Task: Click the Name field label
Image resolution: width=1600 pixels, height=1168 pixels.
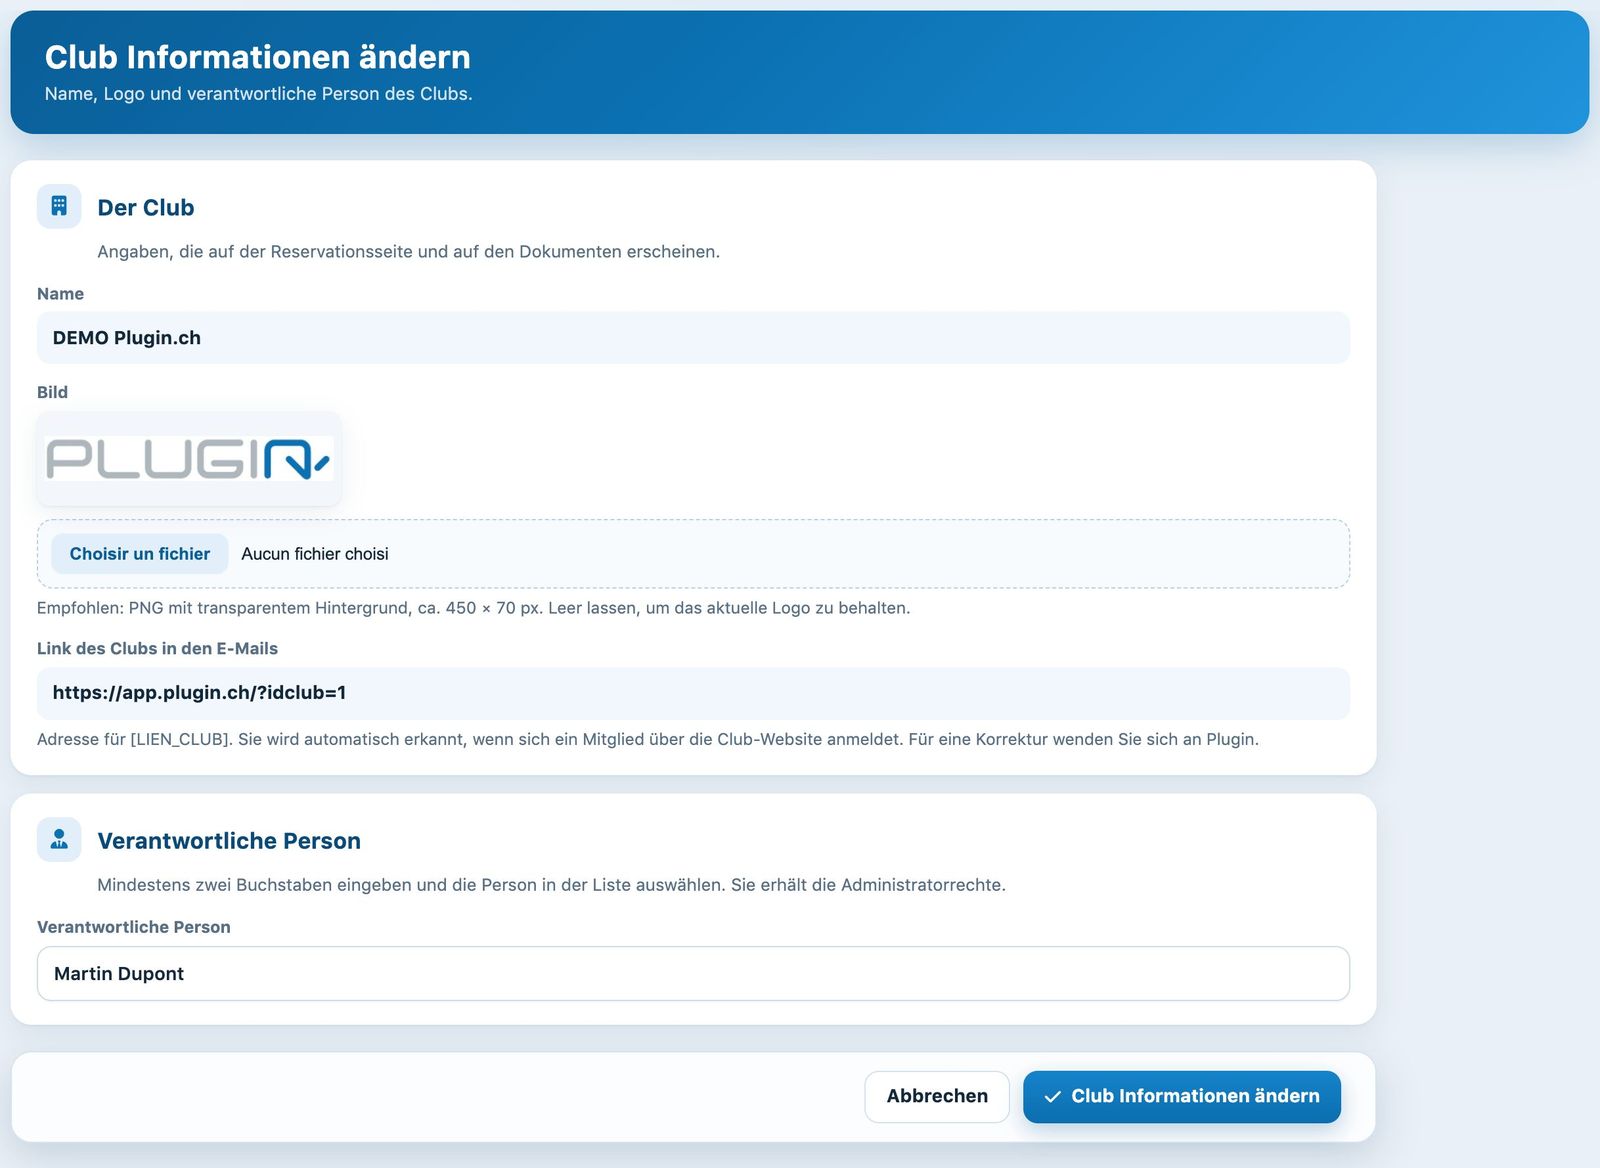Action: [x=60, y=294]
